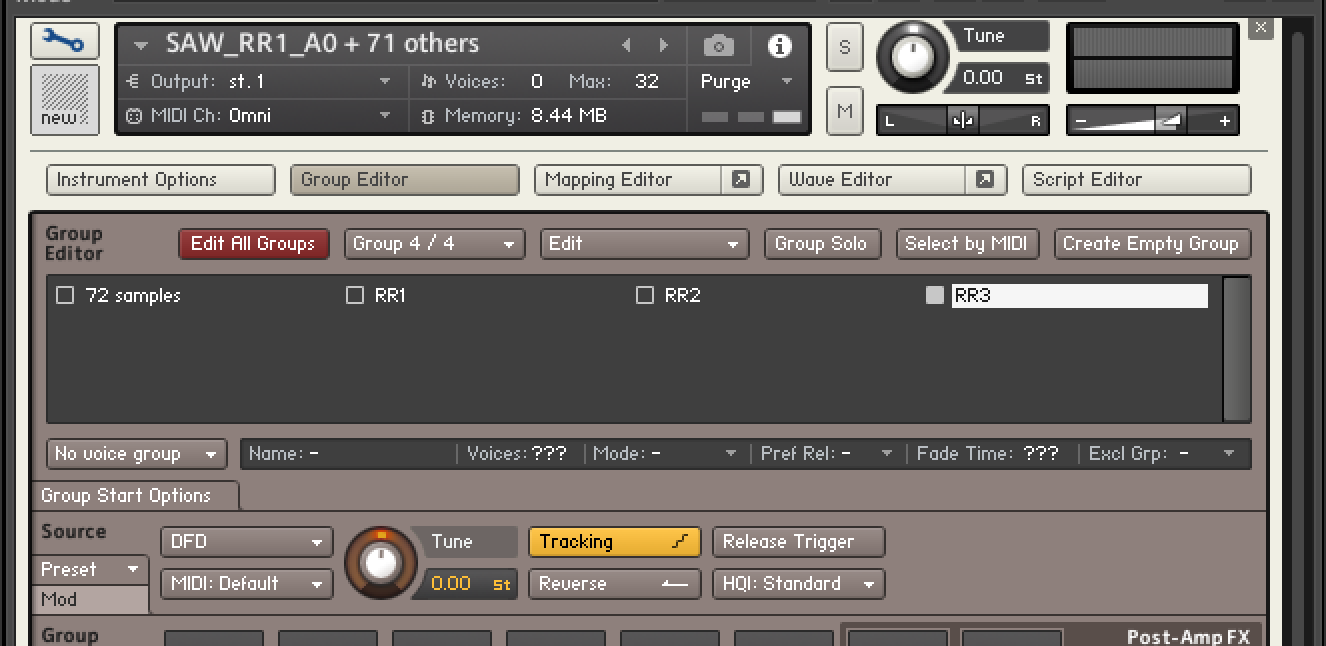Image resolution: width=1326 pixels, height=646 pixels.
Task: Open the Wave Editor tab
Action: [873, 180]
